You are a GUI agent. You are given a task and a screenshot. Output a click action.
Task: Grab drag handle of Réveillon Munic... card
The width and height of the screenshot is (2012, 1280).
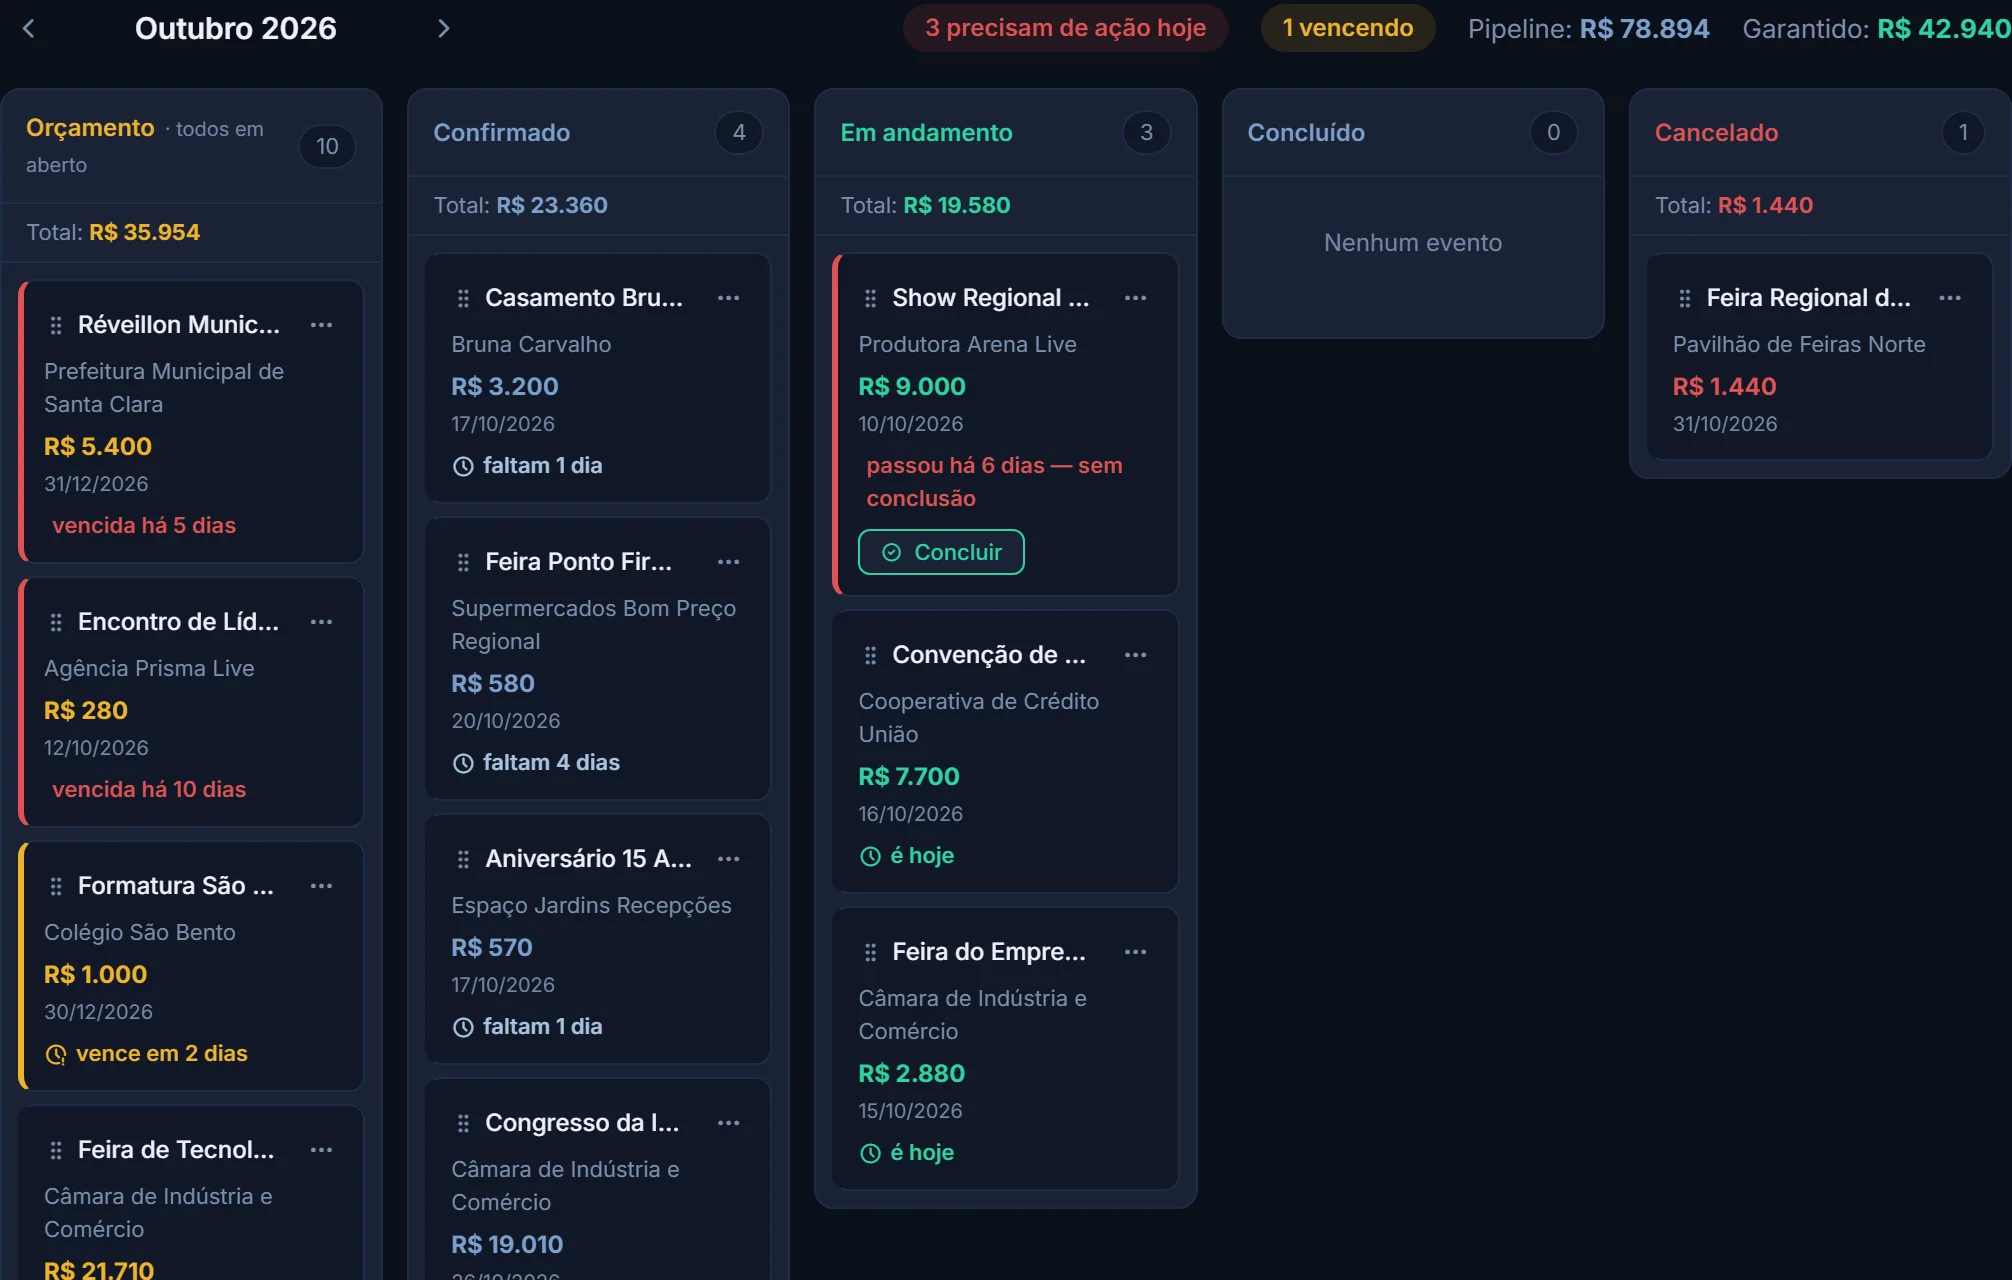point(56,325)
